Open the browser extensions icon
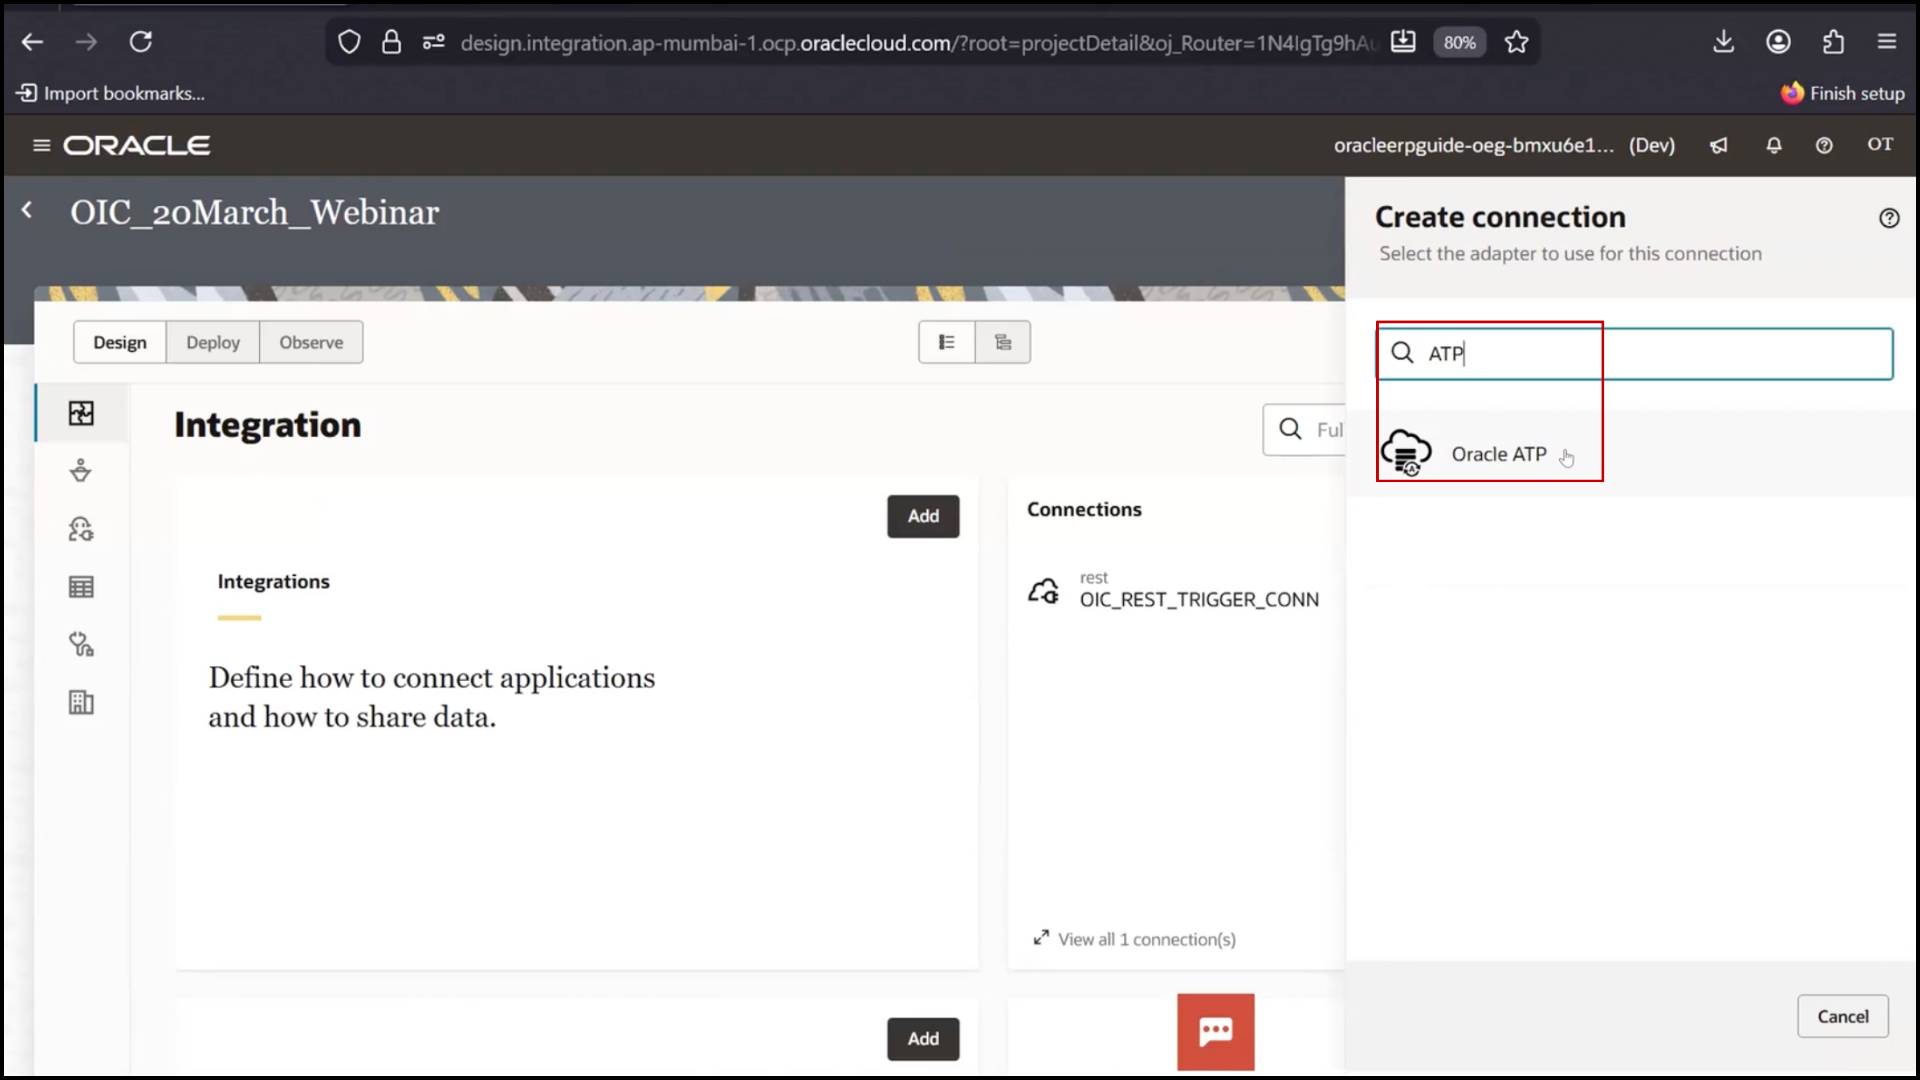The width and height of the screenshot is (1920, 1080). point(1833,42)
